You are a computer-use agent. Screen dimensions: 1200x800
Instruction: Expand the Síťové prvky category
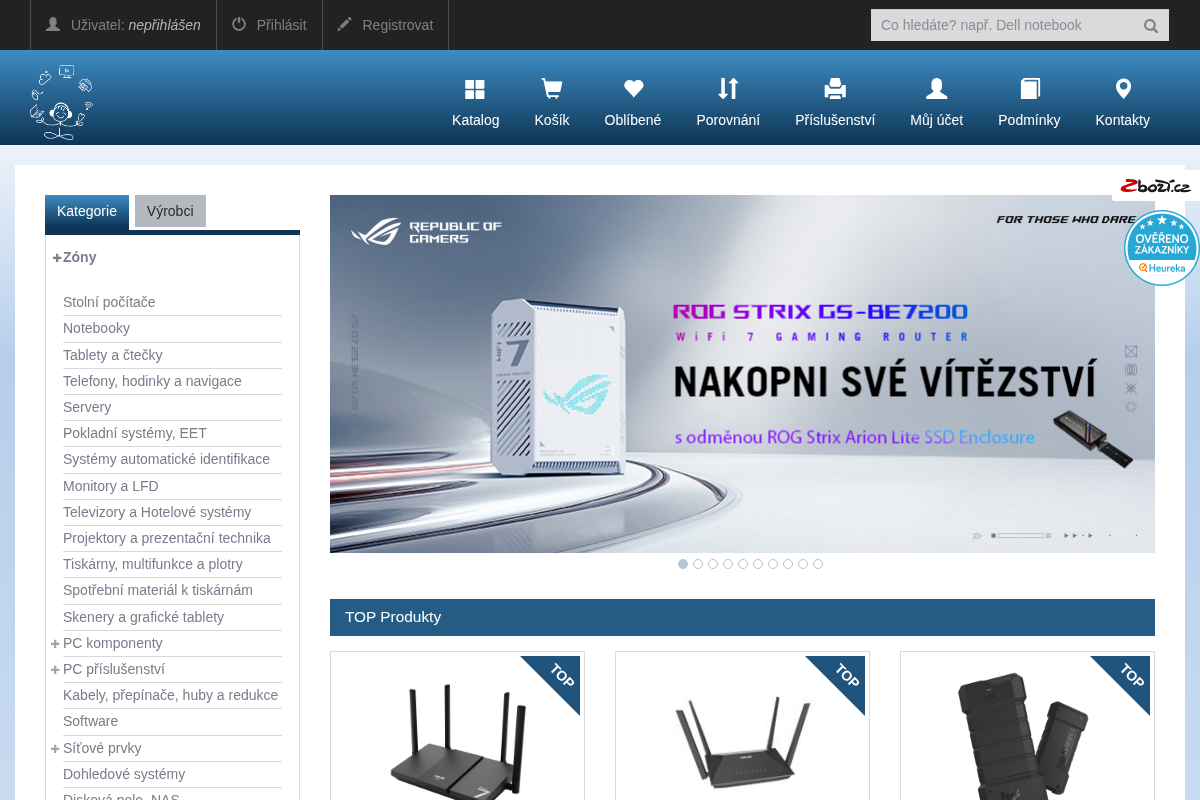pos(55,748)
